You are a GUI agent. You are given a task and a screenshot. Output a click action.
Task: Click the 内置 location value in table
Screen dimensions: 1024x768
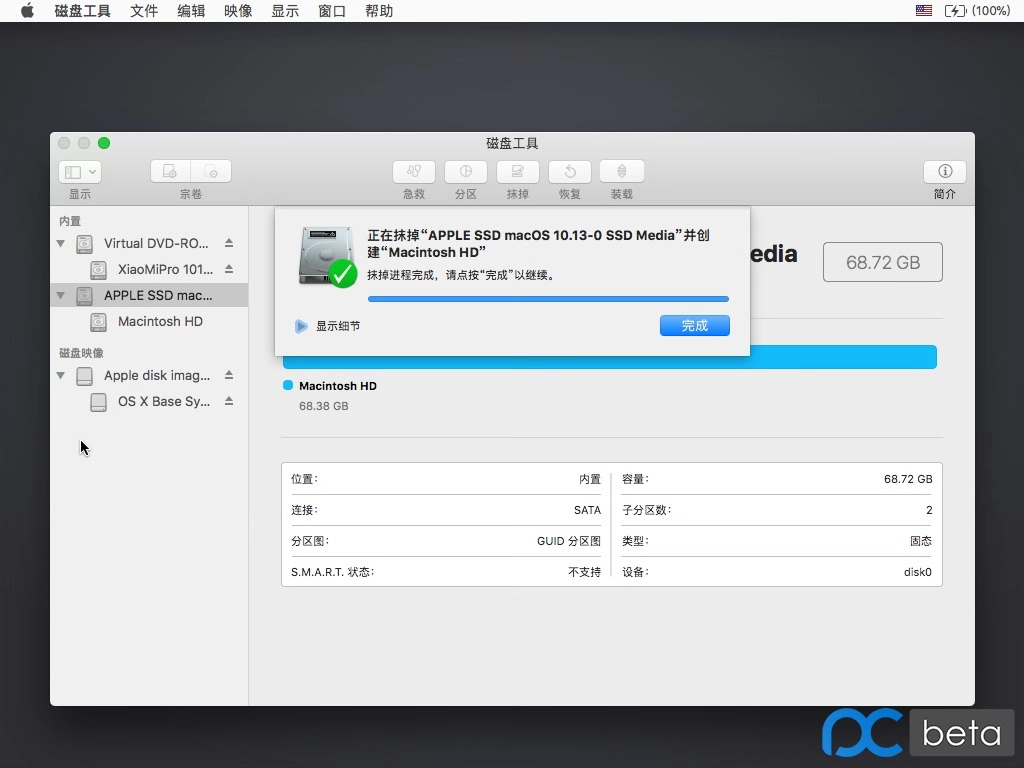coord(590,479)
